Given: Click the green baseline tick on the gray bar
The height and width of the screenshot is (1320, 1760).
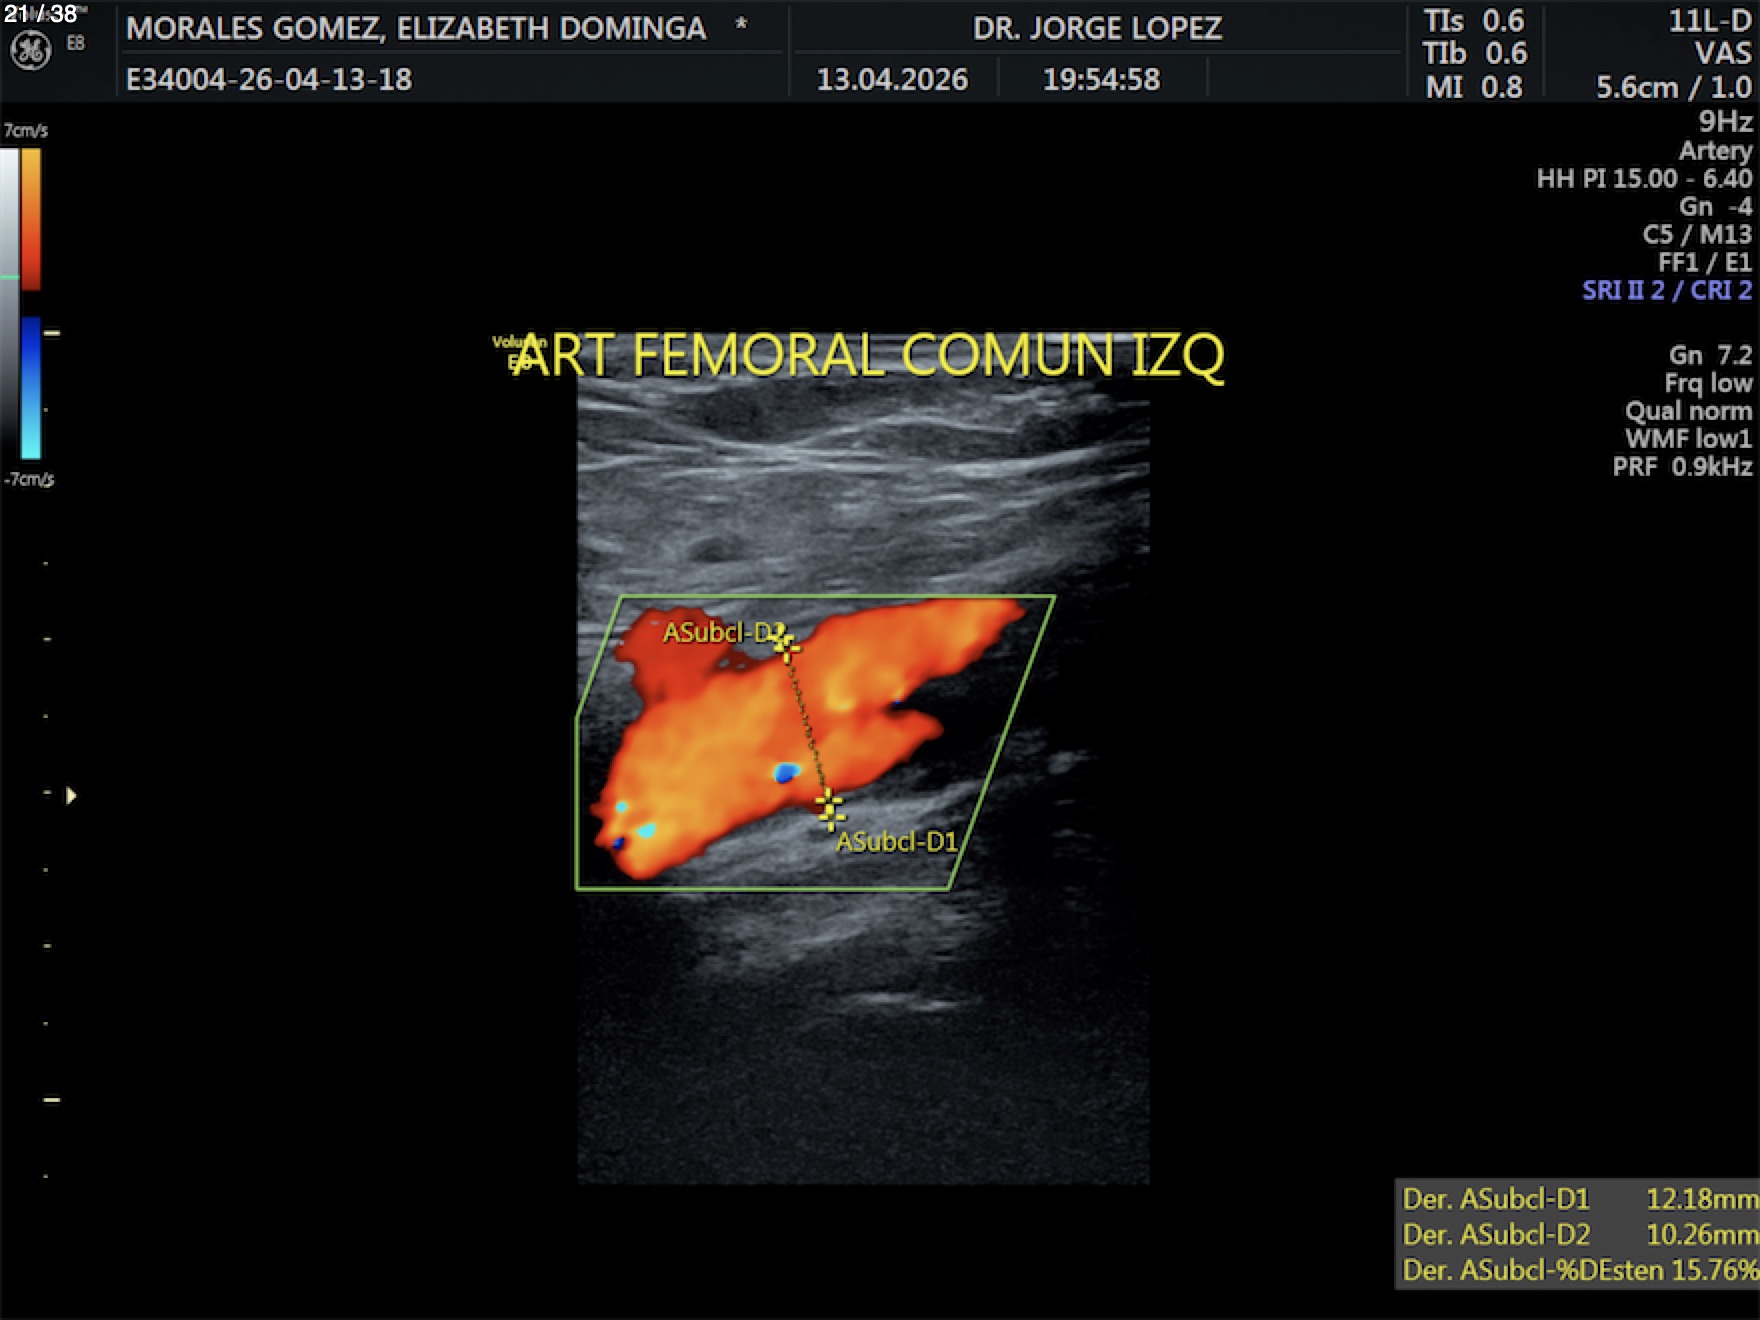Looking at the screenshot, I should [9, 276].
